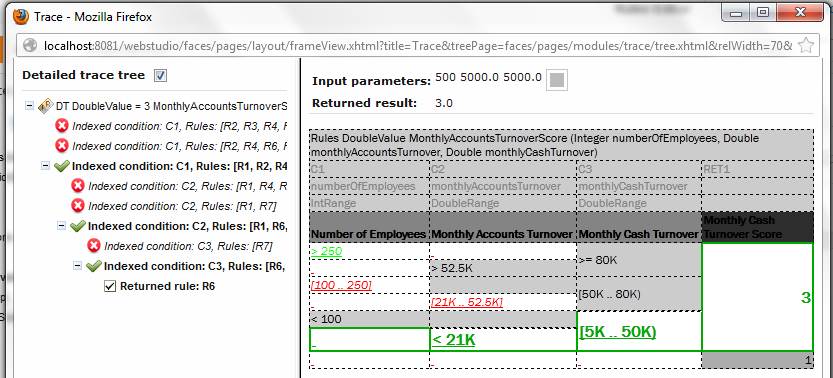Select failed row Indexed condition C2 Rules [R1, R4, R
833x378 pixels.
click(188, 186)
